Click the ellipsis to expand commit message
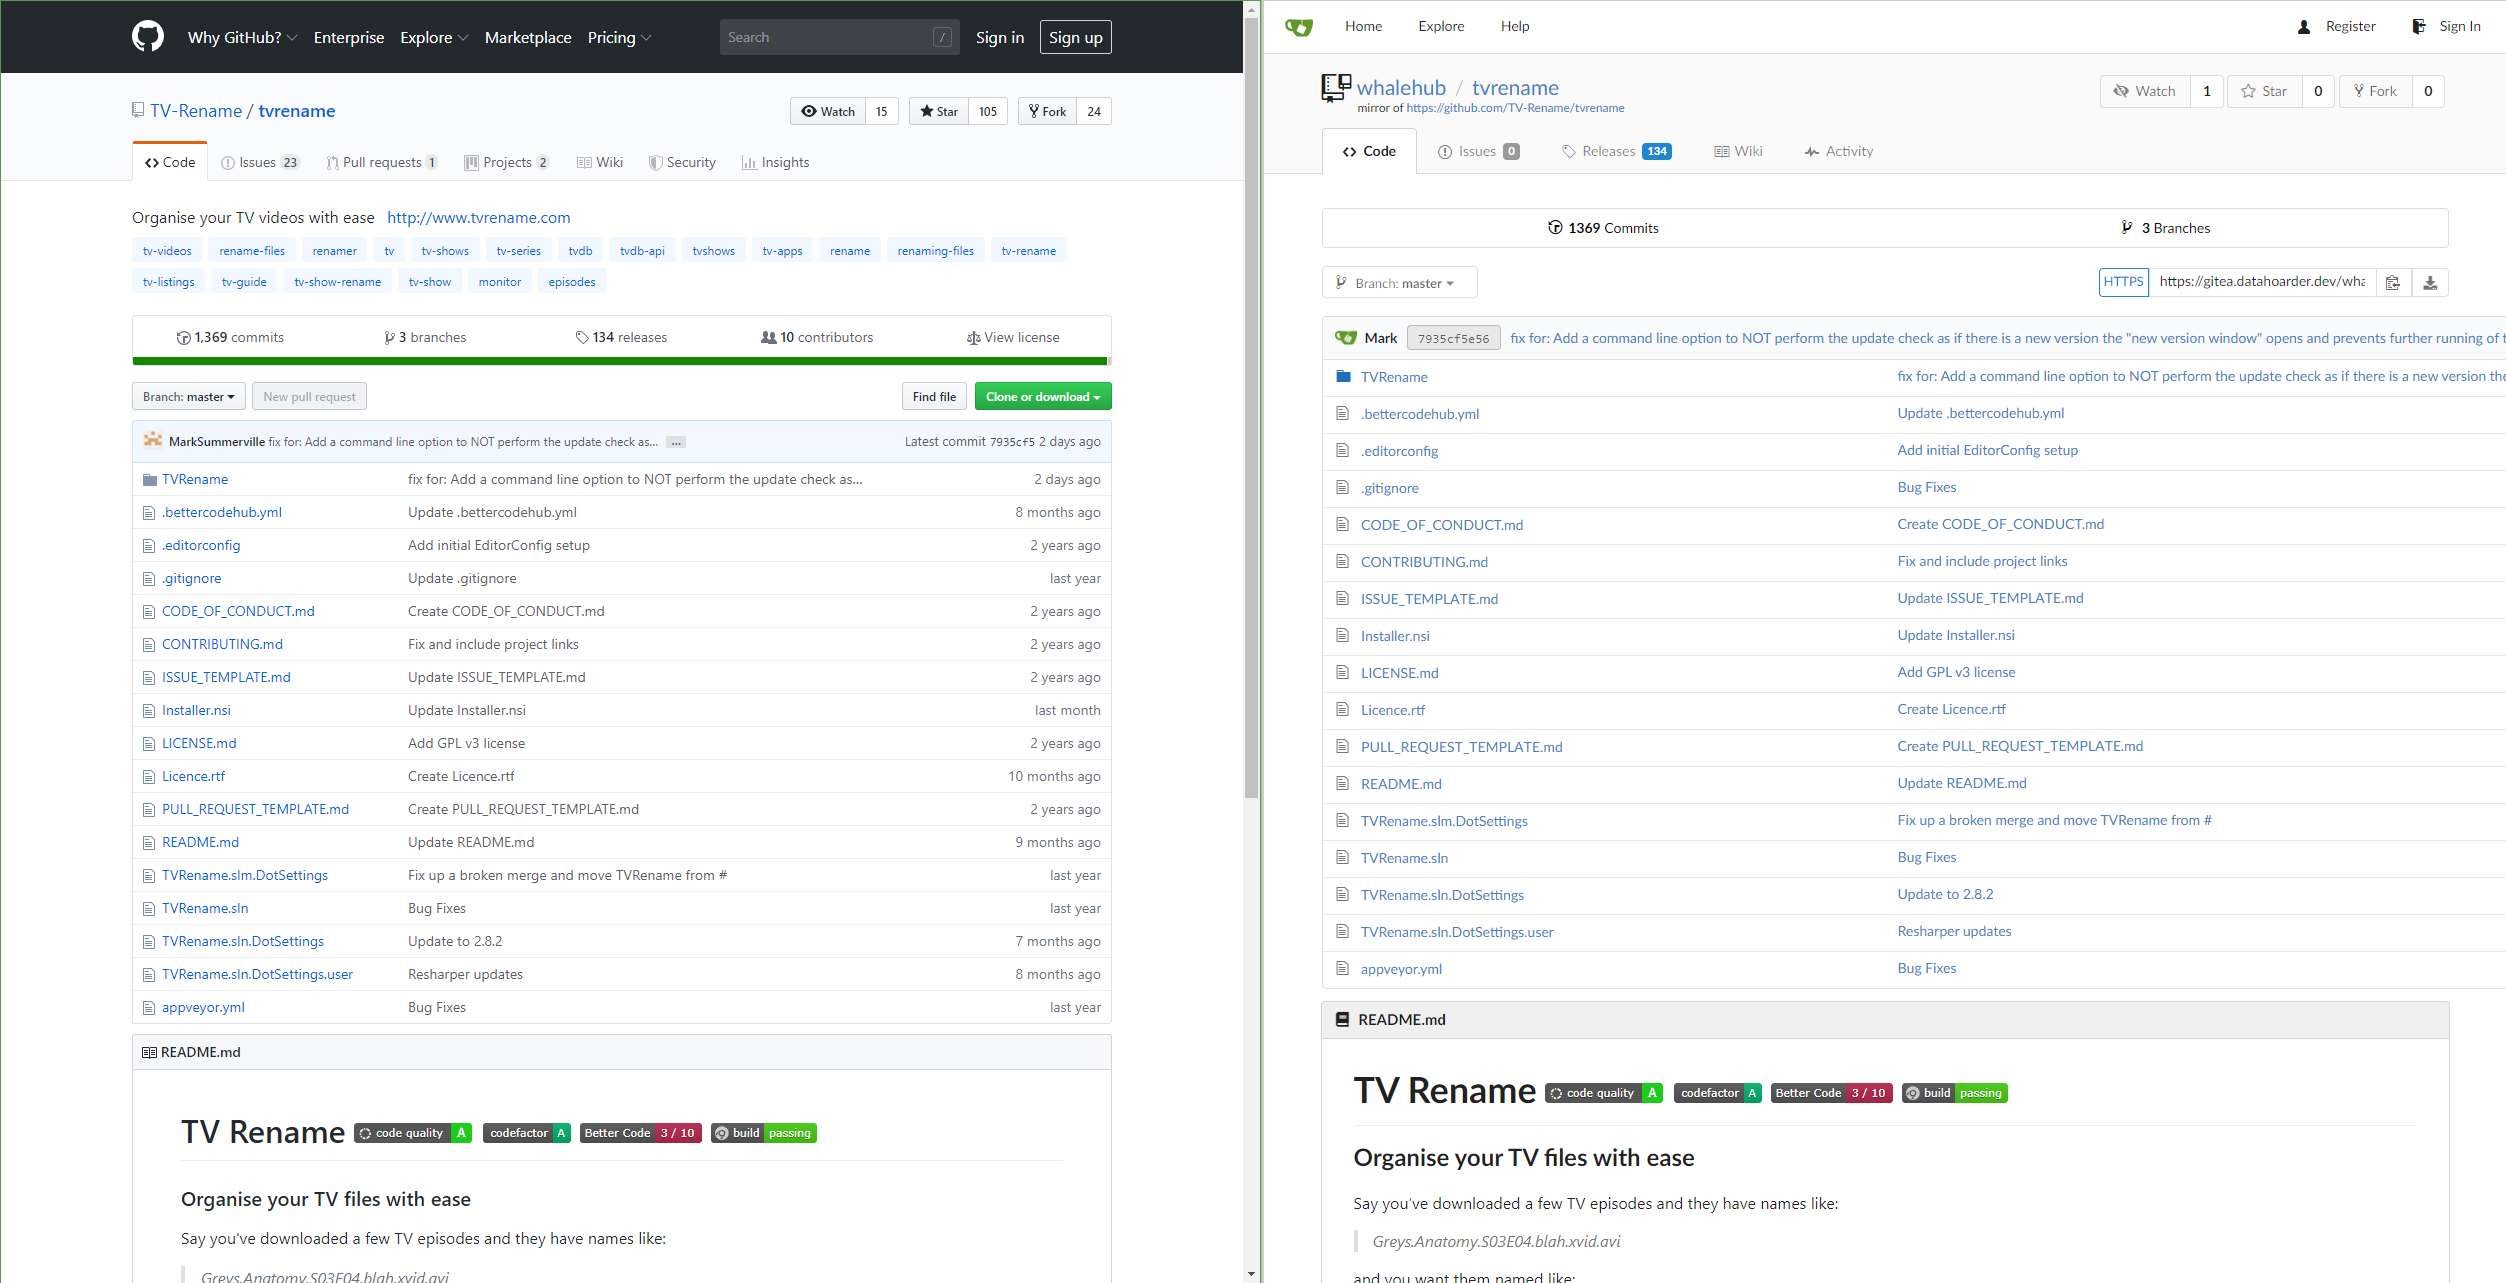This screenshot has height=1283, width=2506. pyautogui.click(x=676, y=442)
